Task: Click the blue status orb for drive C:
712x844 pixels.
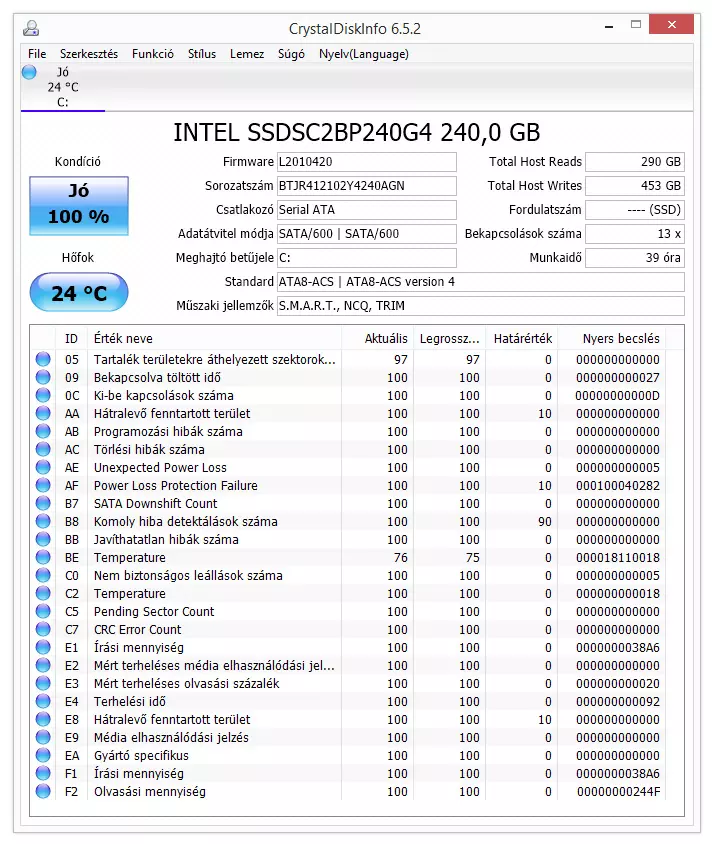Action: coord(30,72)
